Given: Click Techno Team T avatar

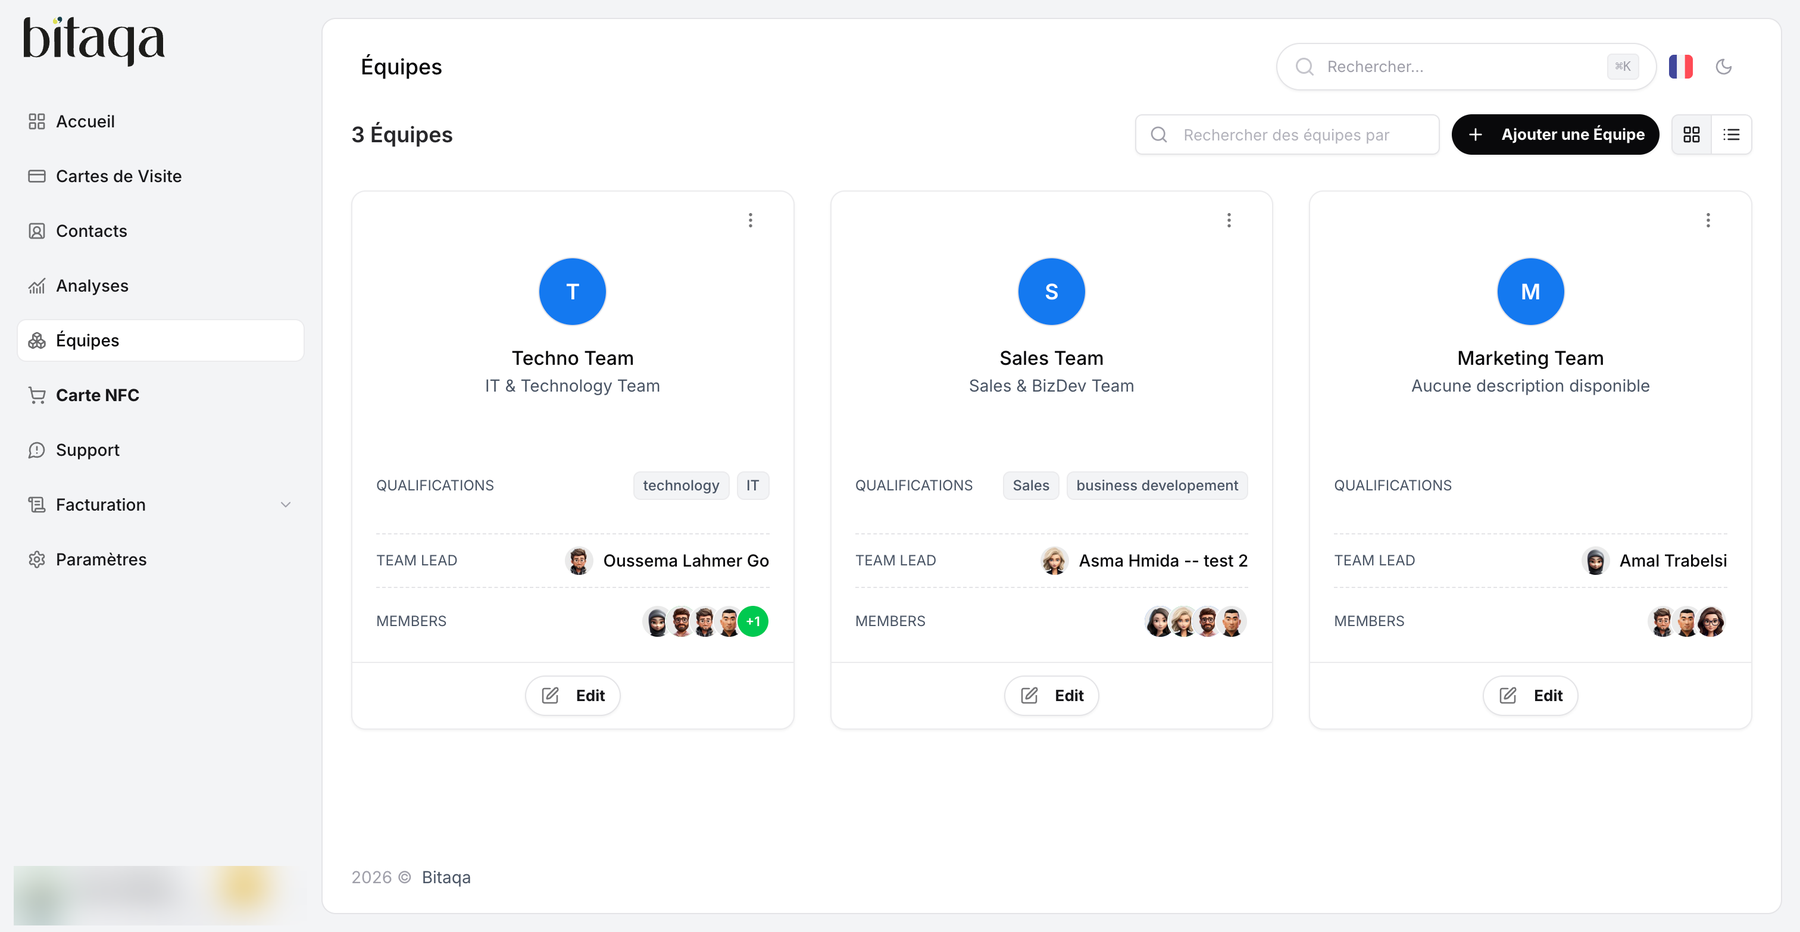Looking at the screenshot, I should [x=573, y=292].
